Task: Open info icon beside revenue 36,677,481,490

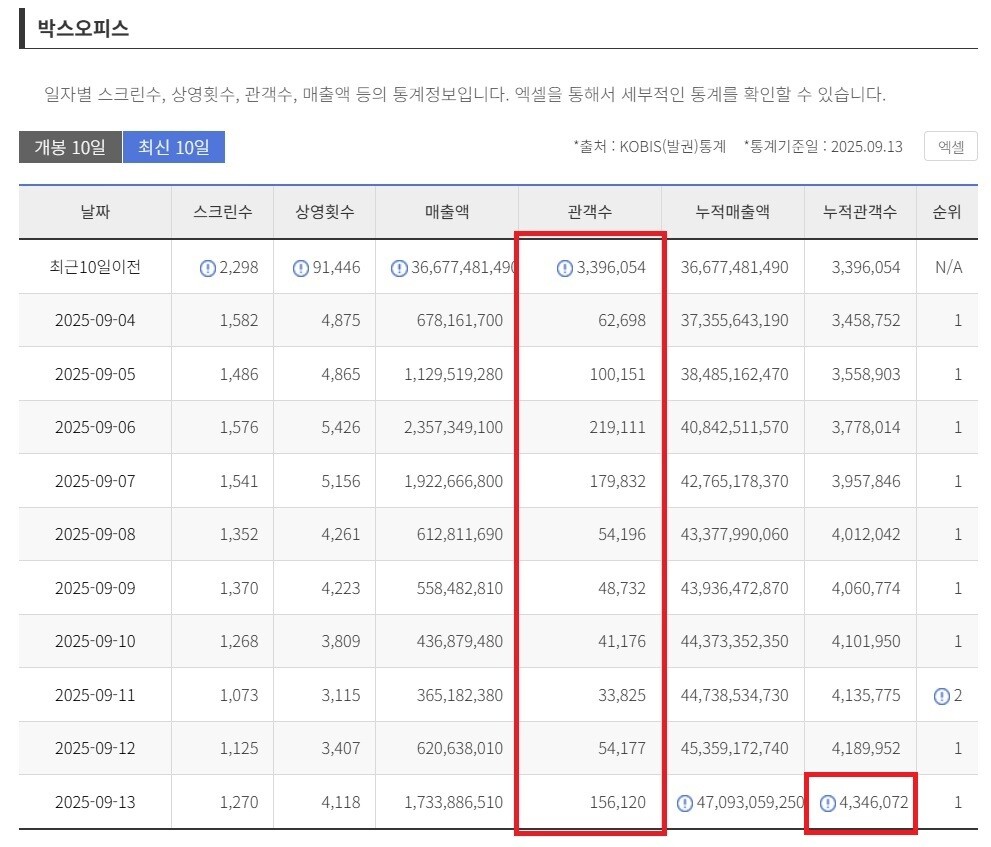Action: [399, 268]
